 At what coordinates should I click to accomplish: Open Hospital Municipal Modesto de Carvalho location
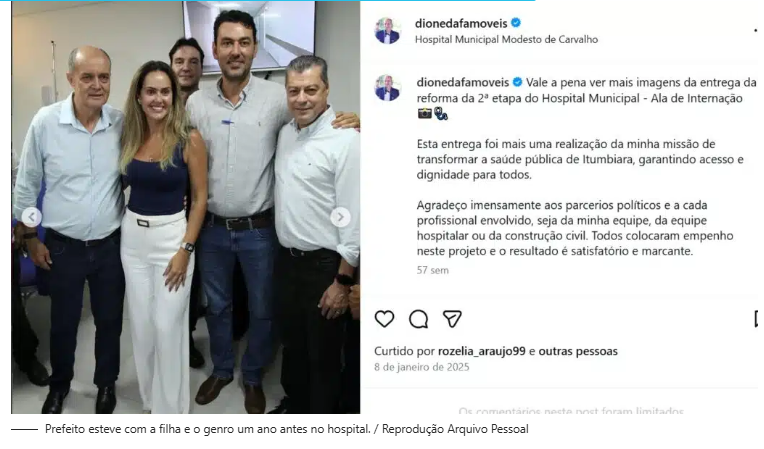pyautogui.click(x=506, y=39)
